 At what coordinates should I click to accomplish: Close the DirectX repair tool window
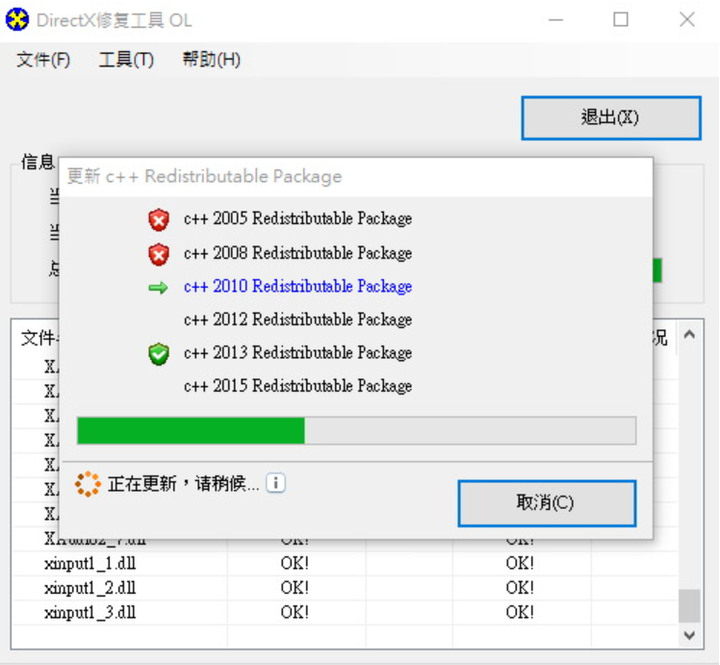(687, 20)
